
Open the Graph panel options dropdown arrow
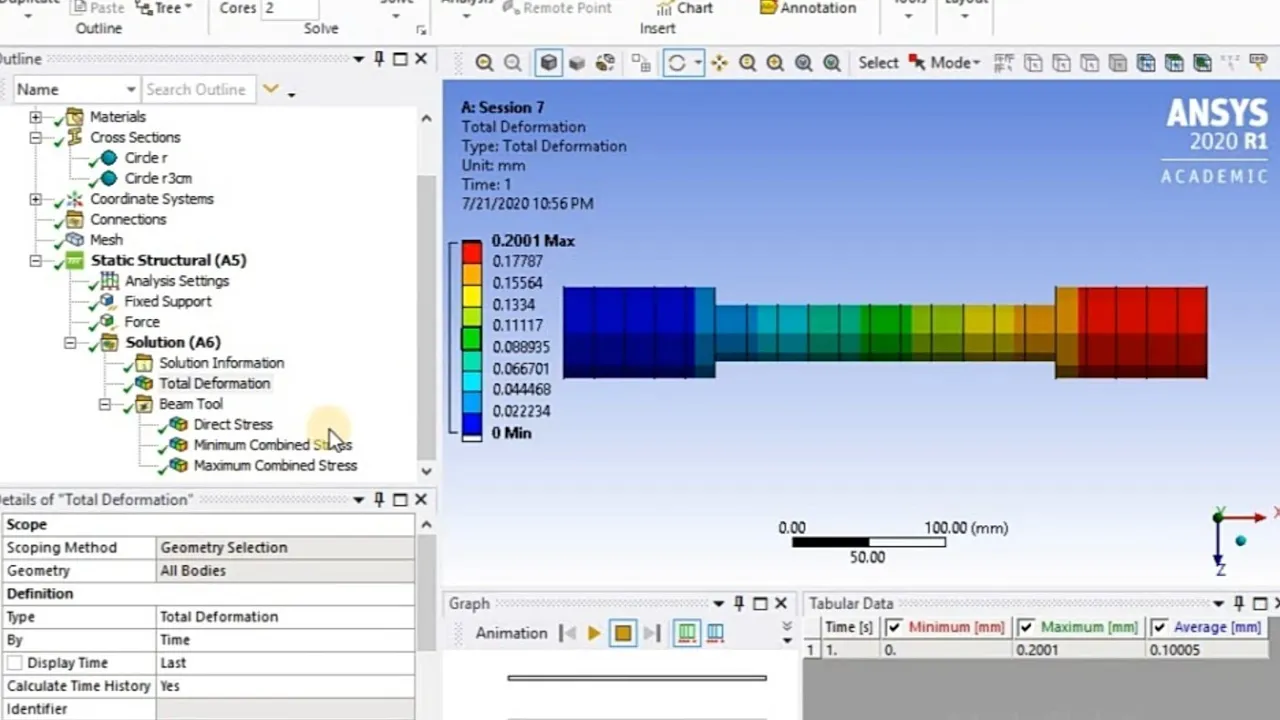coord(718,603)
